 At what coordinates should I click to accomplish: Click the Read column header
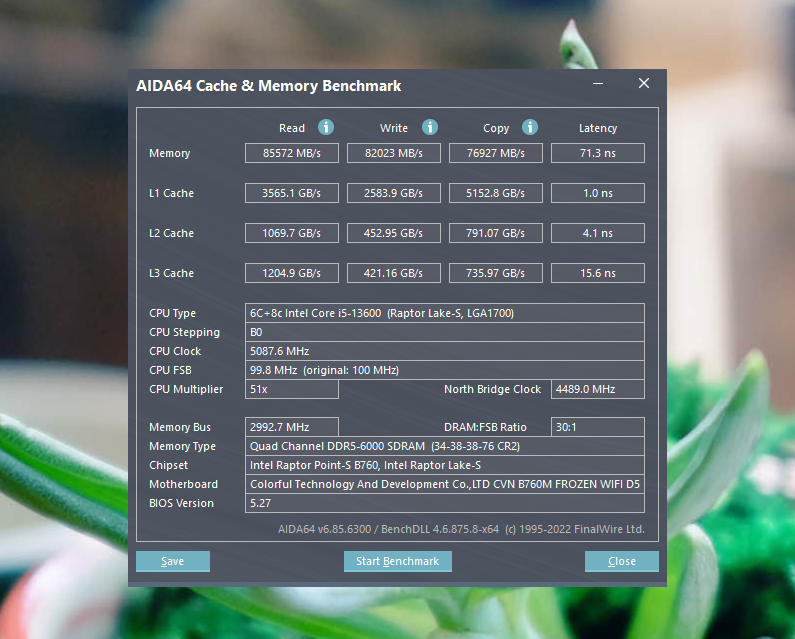point(292,128)
